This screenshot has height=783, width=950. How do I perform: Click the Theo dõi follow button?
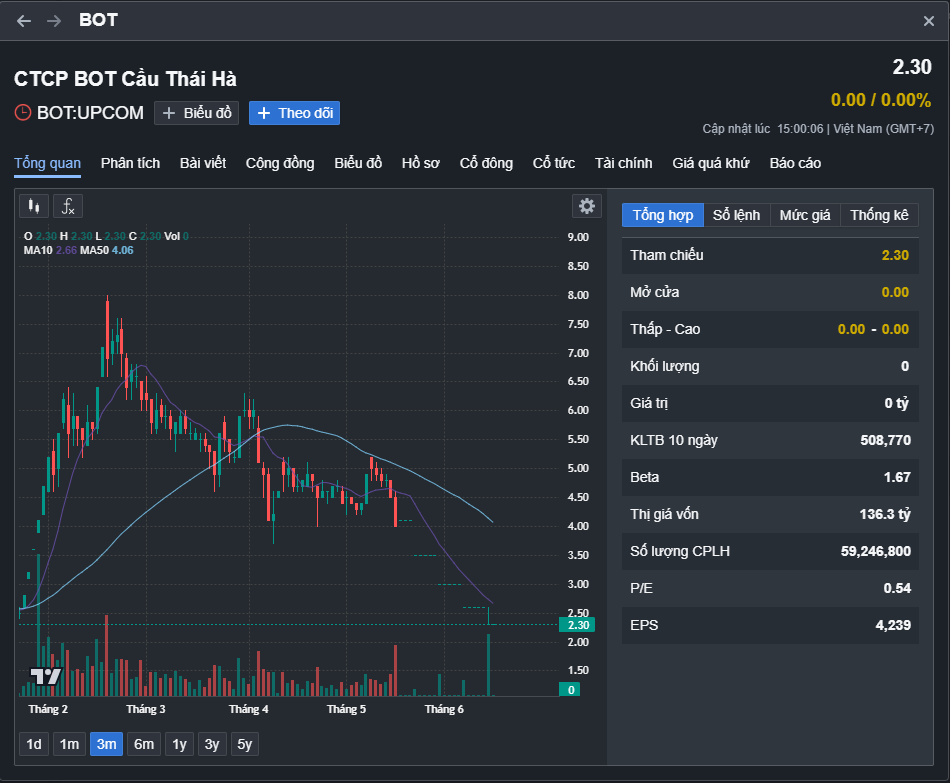pyautogui.click(x=294, y=113)
